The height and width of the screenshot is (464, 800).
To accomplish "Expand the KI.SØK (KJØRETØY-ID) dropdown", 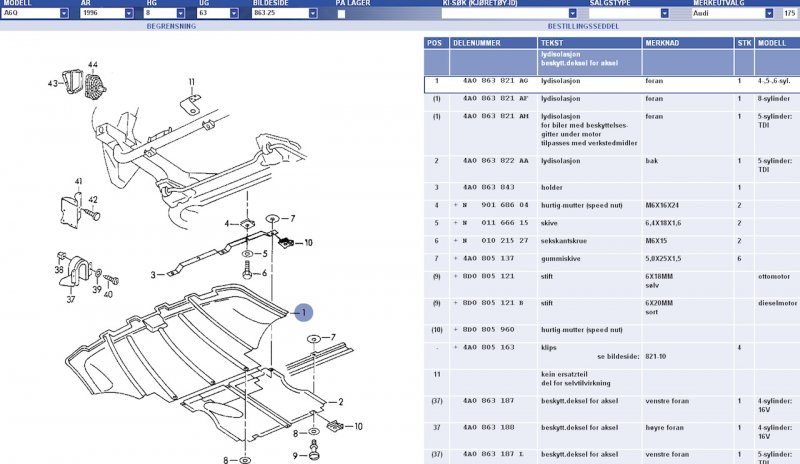I will [572, 14].
